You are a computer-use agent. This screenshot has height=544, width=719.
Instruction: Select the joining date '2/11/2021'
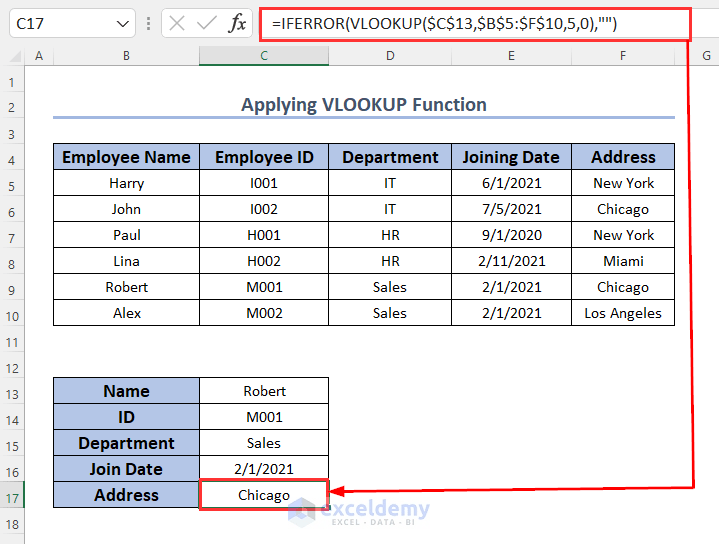coord(511,261)
